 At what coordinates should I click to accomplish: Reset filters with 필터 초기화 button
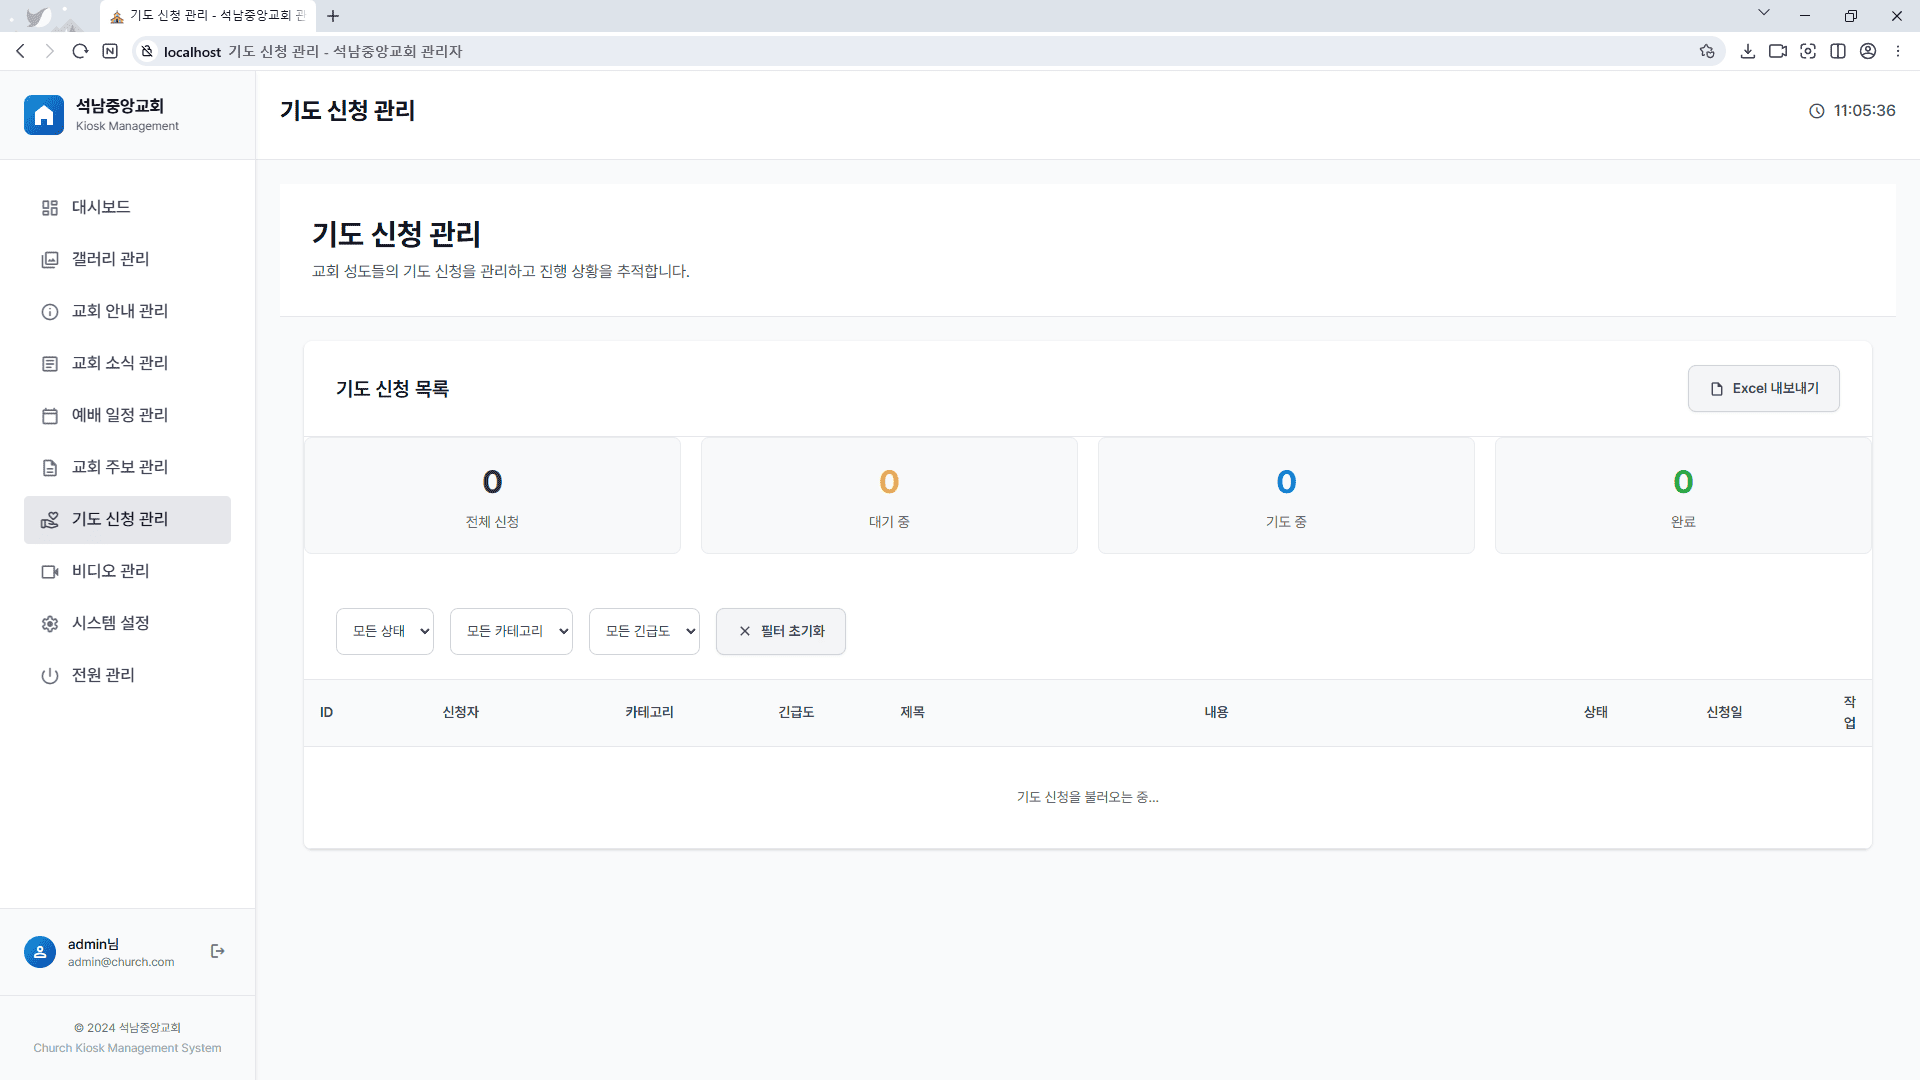[x=780, y=631]
